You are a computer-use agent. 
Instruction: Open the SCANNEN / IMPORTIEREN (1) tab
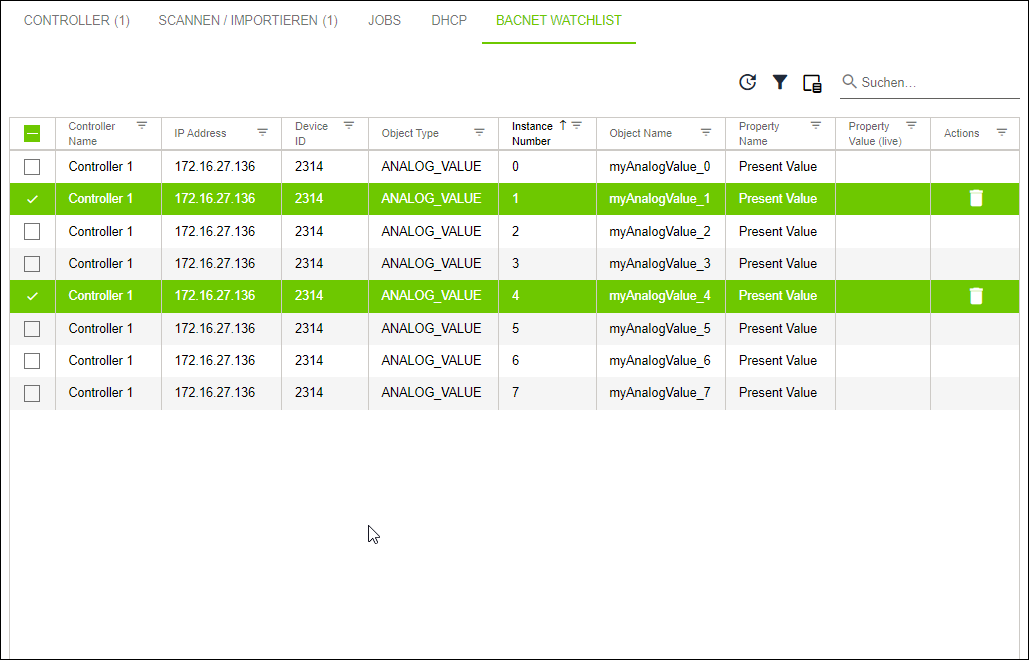pyautogui.click(x=248, y=20)
